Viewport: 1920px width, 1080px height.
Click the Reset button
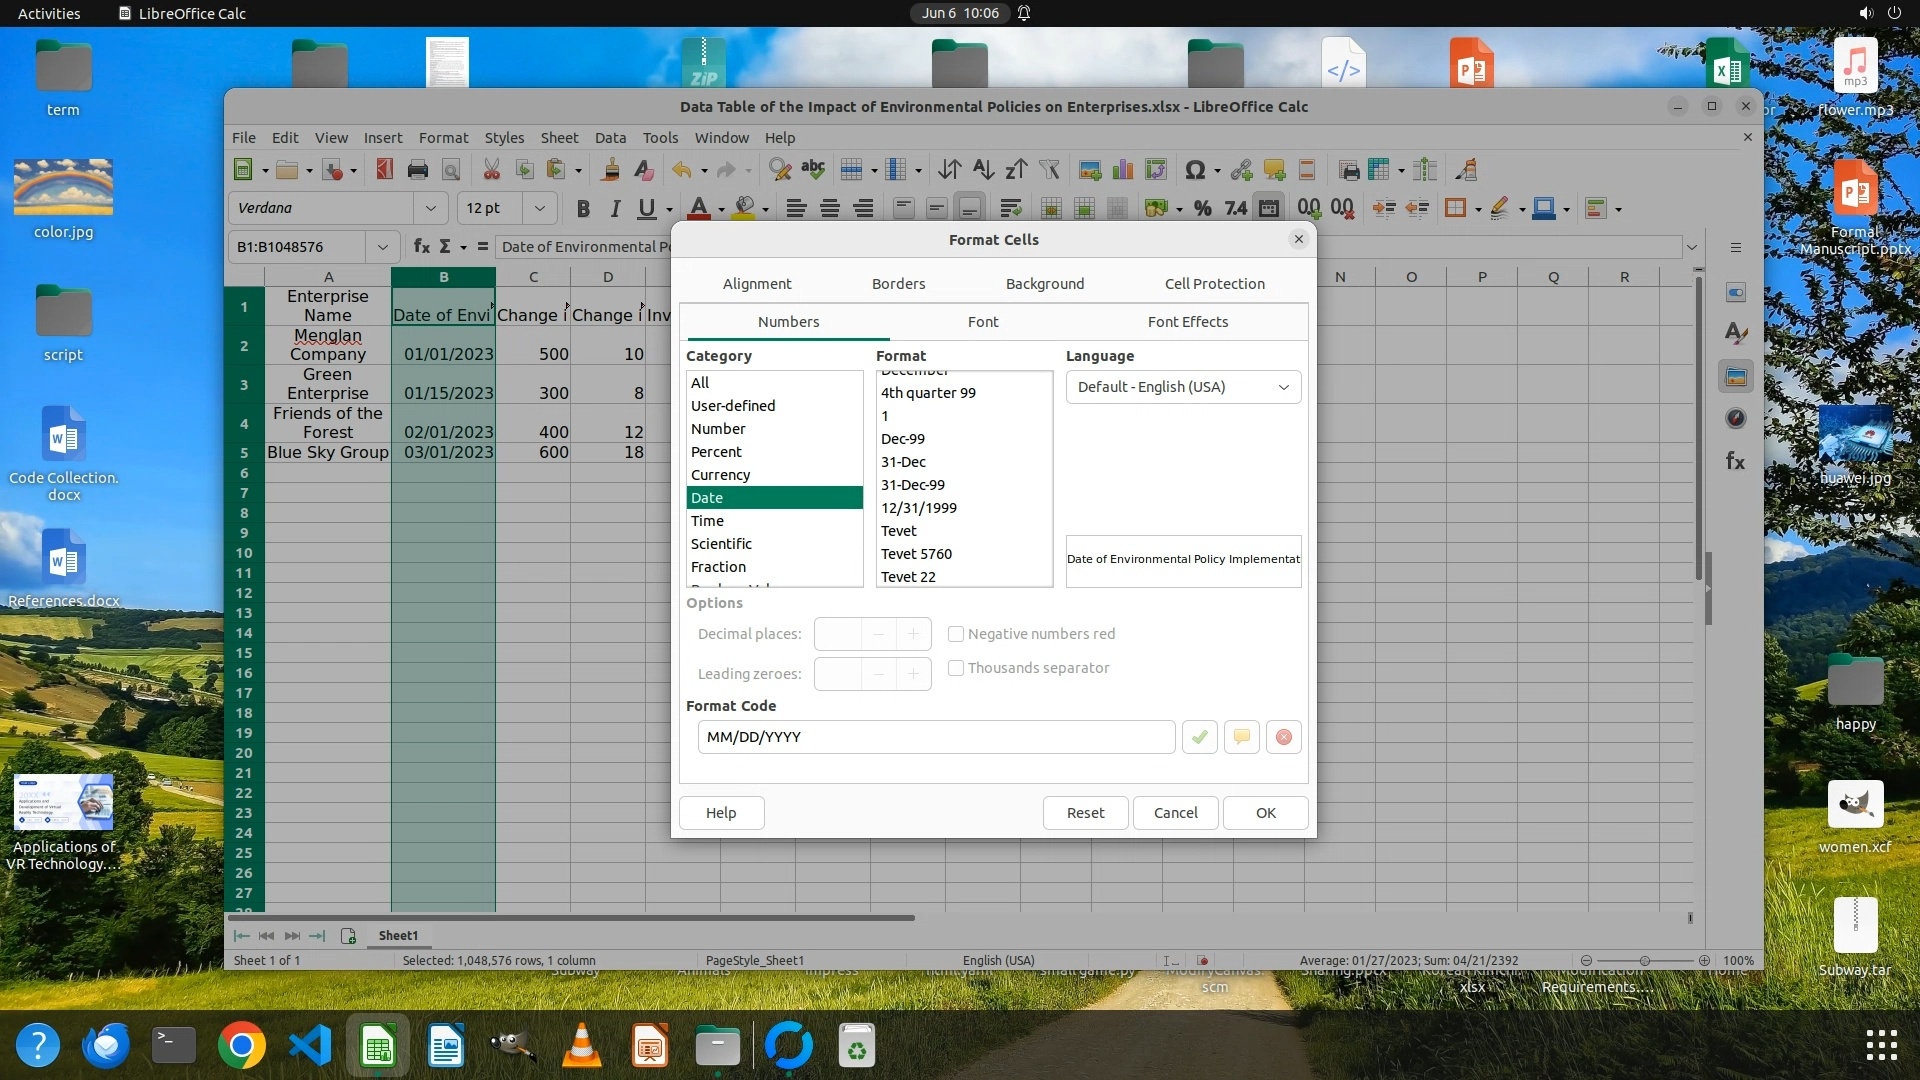coord(1085,813)
